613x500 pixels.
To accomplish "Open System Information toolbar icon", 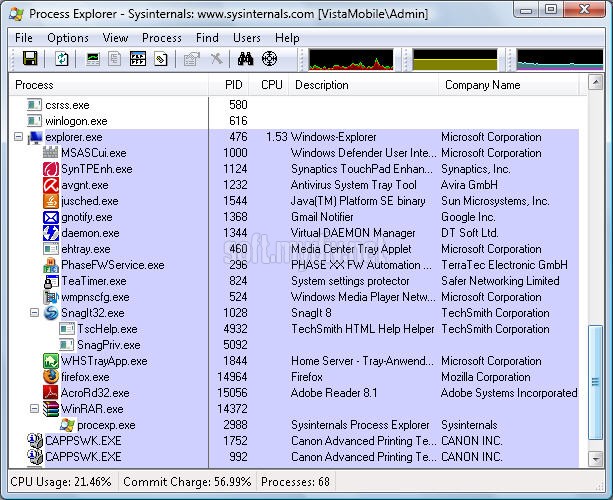I will [93, 59].
